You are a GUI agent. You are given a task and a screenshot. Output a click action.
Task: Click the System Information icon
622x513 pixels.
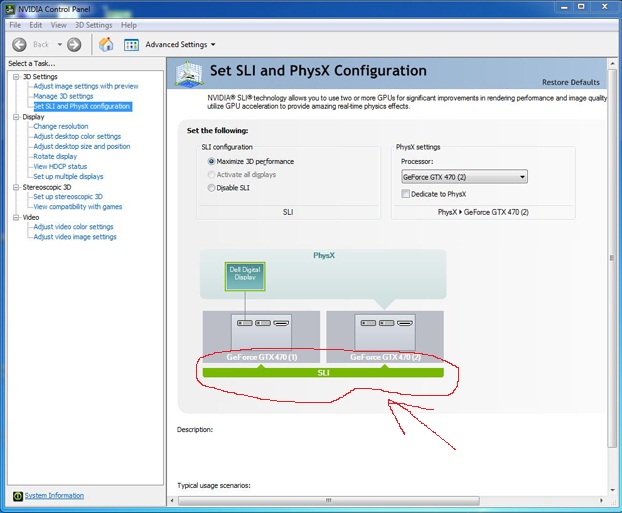18,496
